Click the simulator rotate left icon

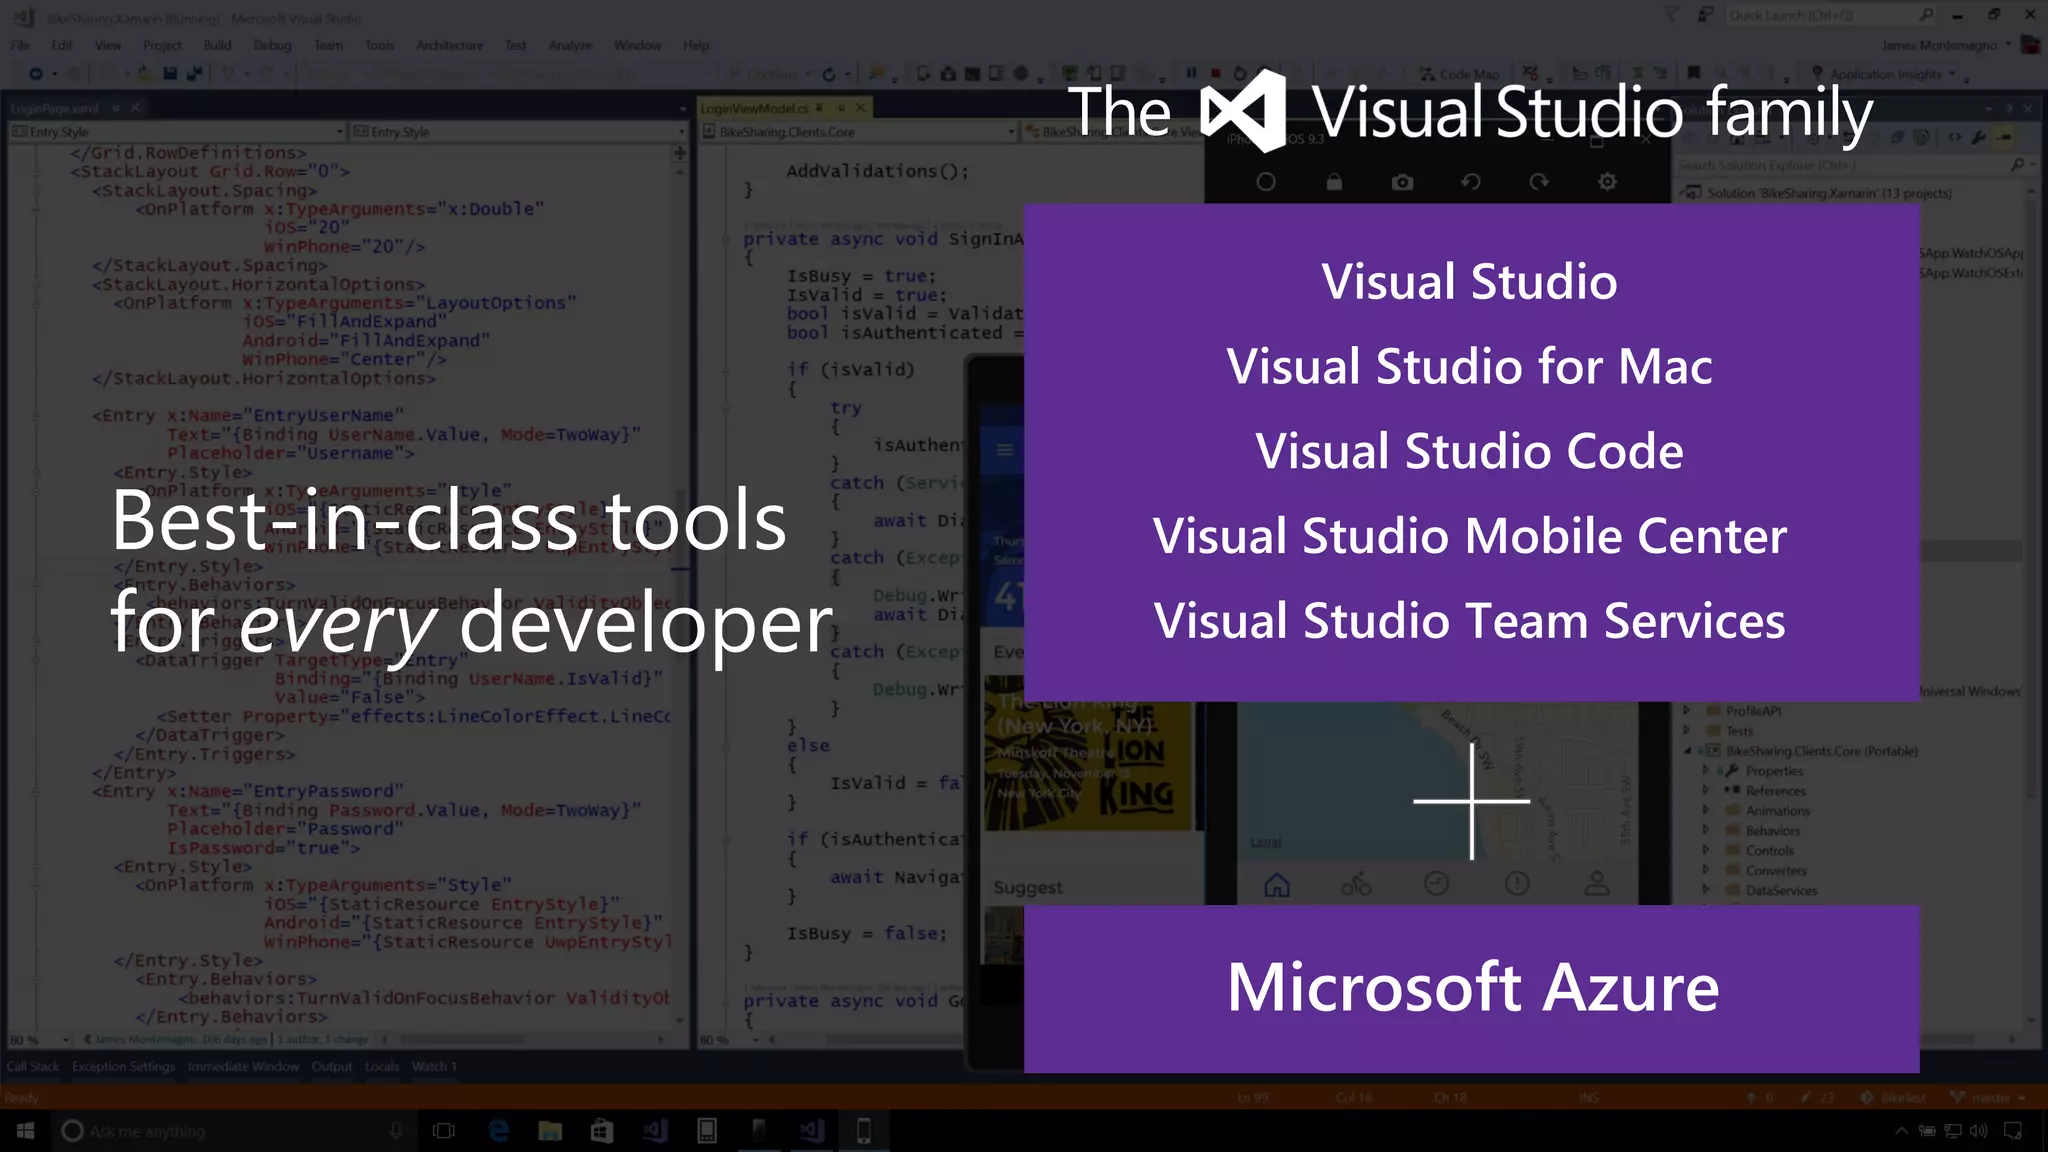(x=1471, y=182)
